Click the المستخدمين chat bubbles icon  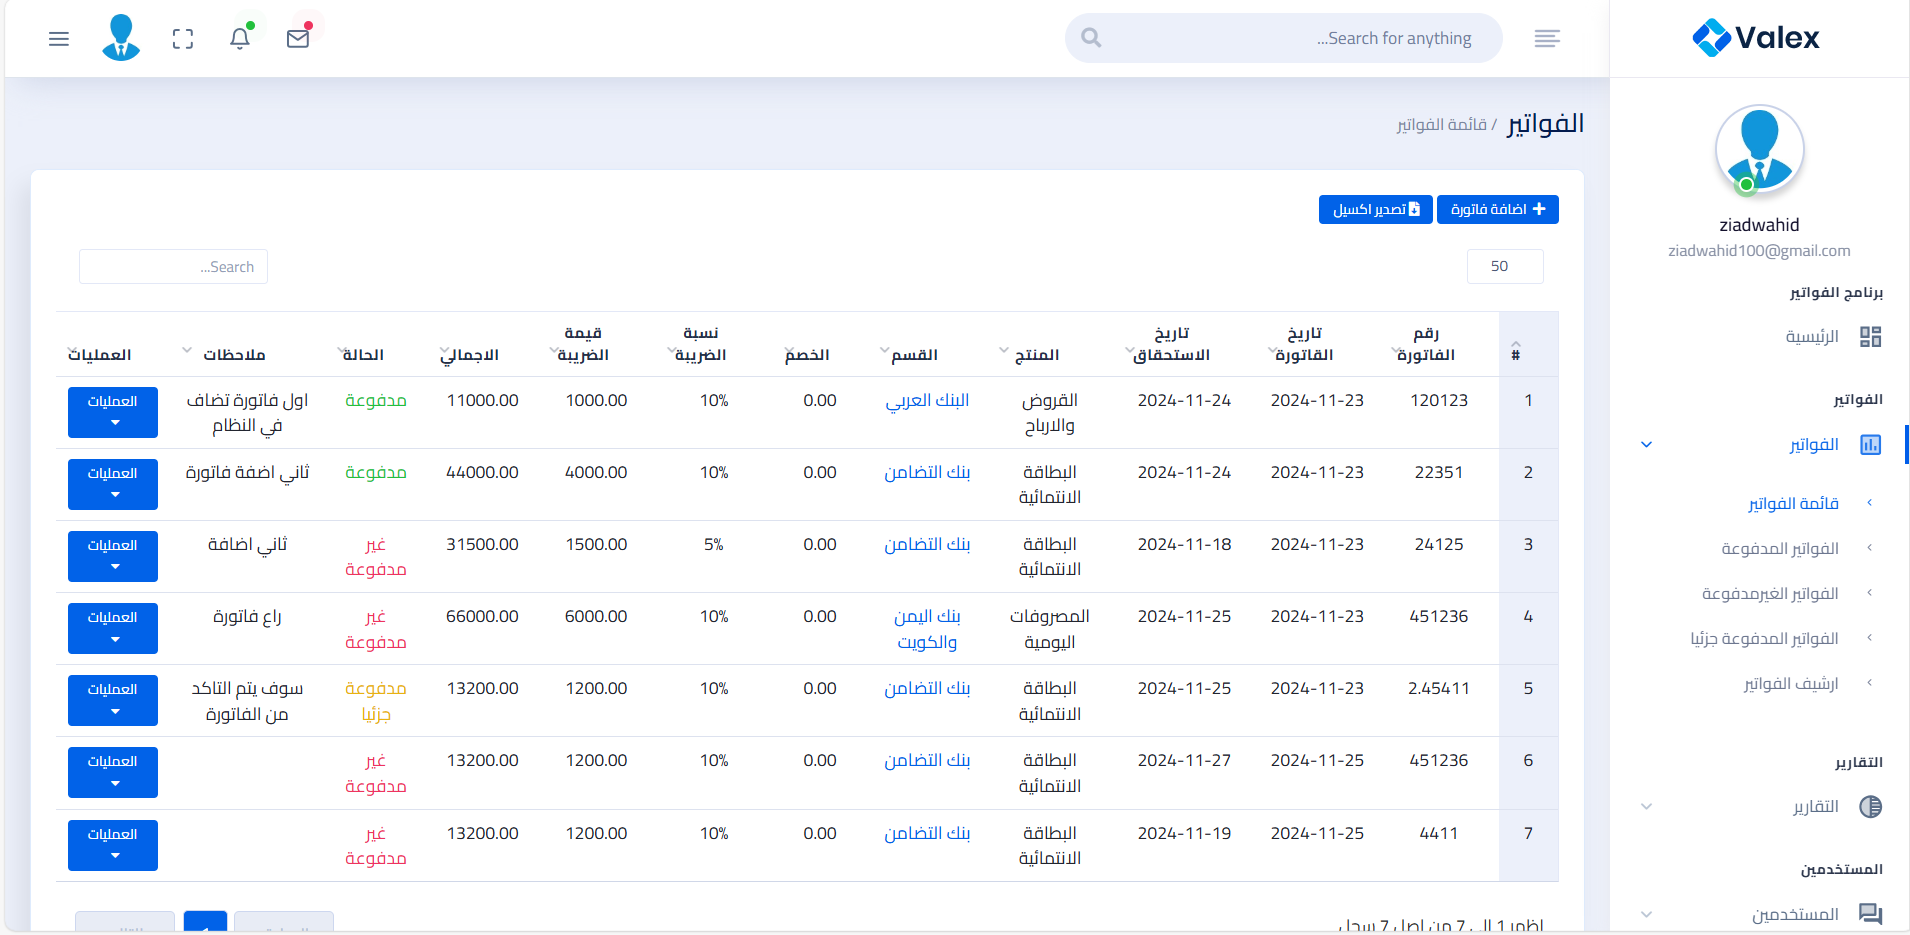(1871, 914)
